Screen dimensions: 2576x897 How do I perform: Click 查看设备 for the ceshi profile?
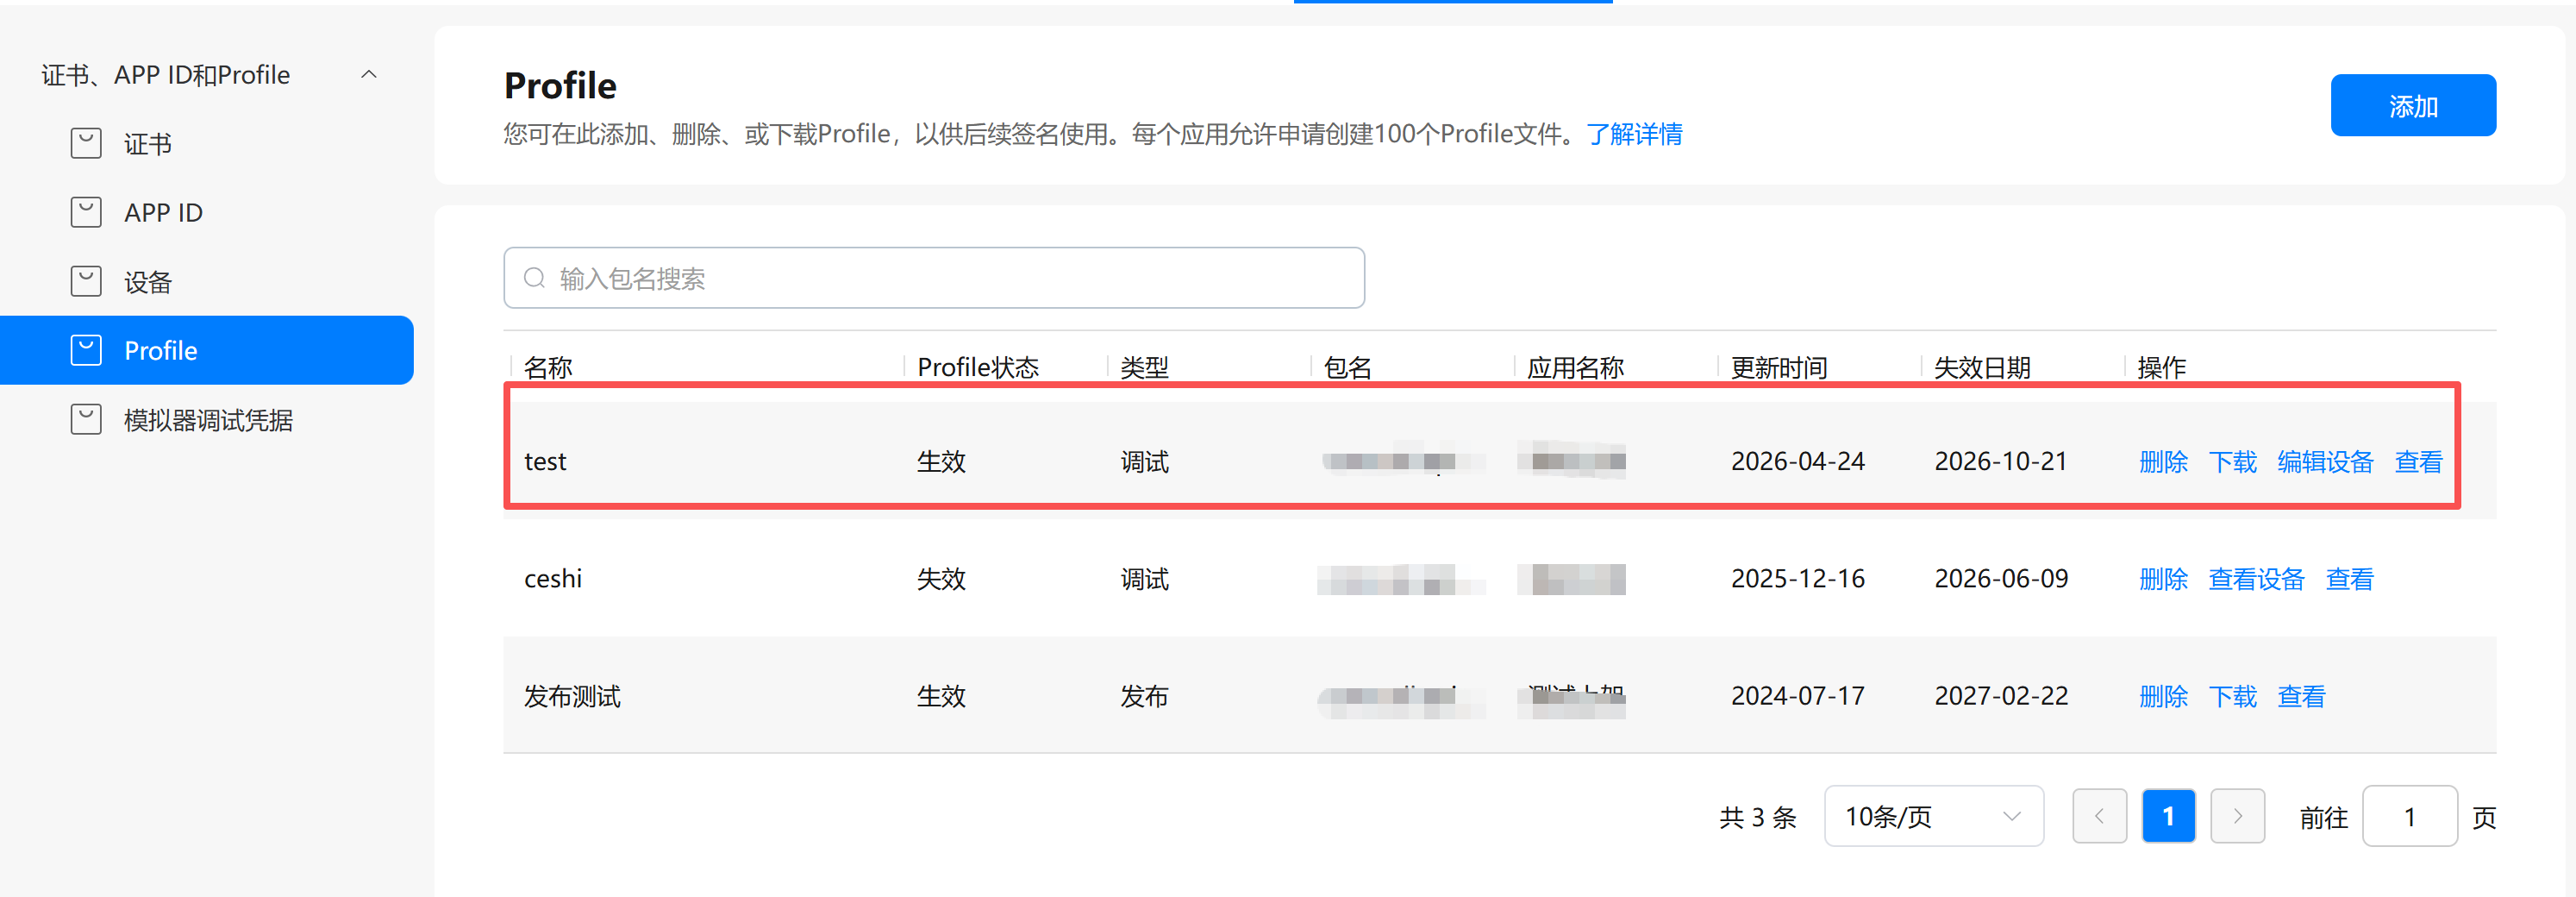(x=2256, y=578)
